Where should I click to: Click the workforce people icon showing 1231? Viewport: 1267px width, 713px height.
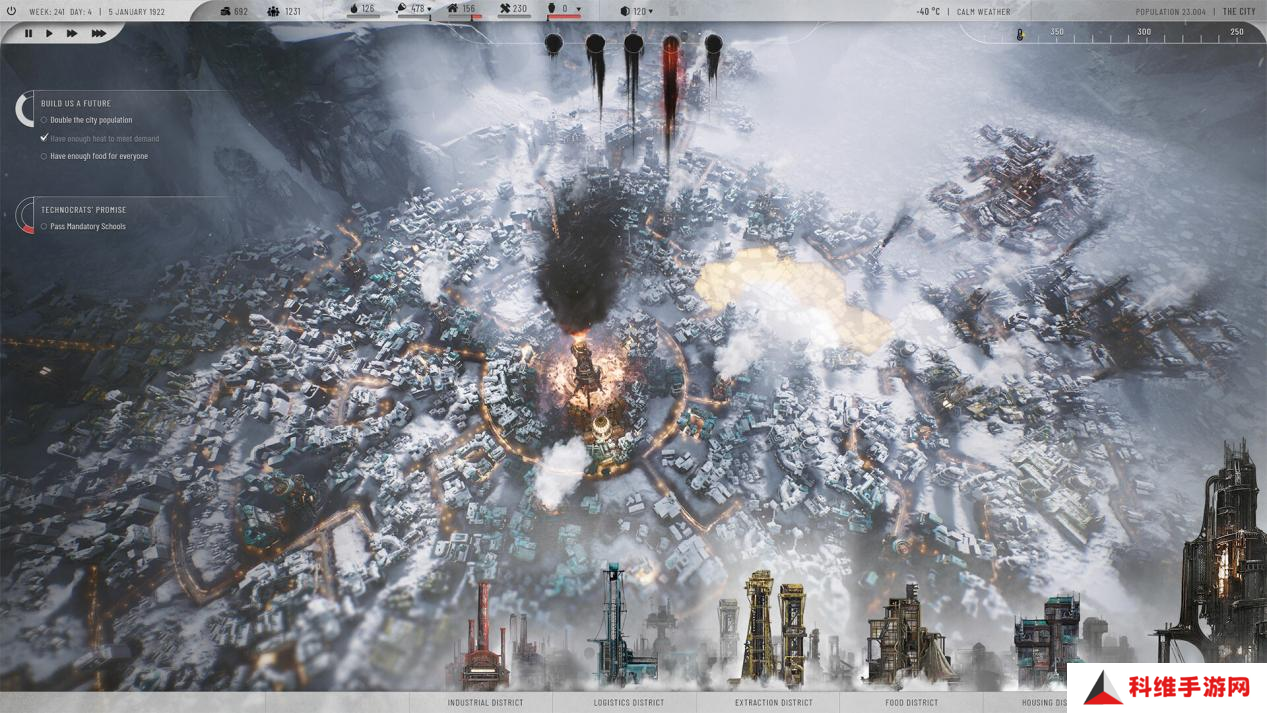274,11
